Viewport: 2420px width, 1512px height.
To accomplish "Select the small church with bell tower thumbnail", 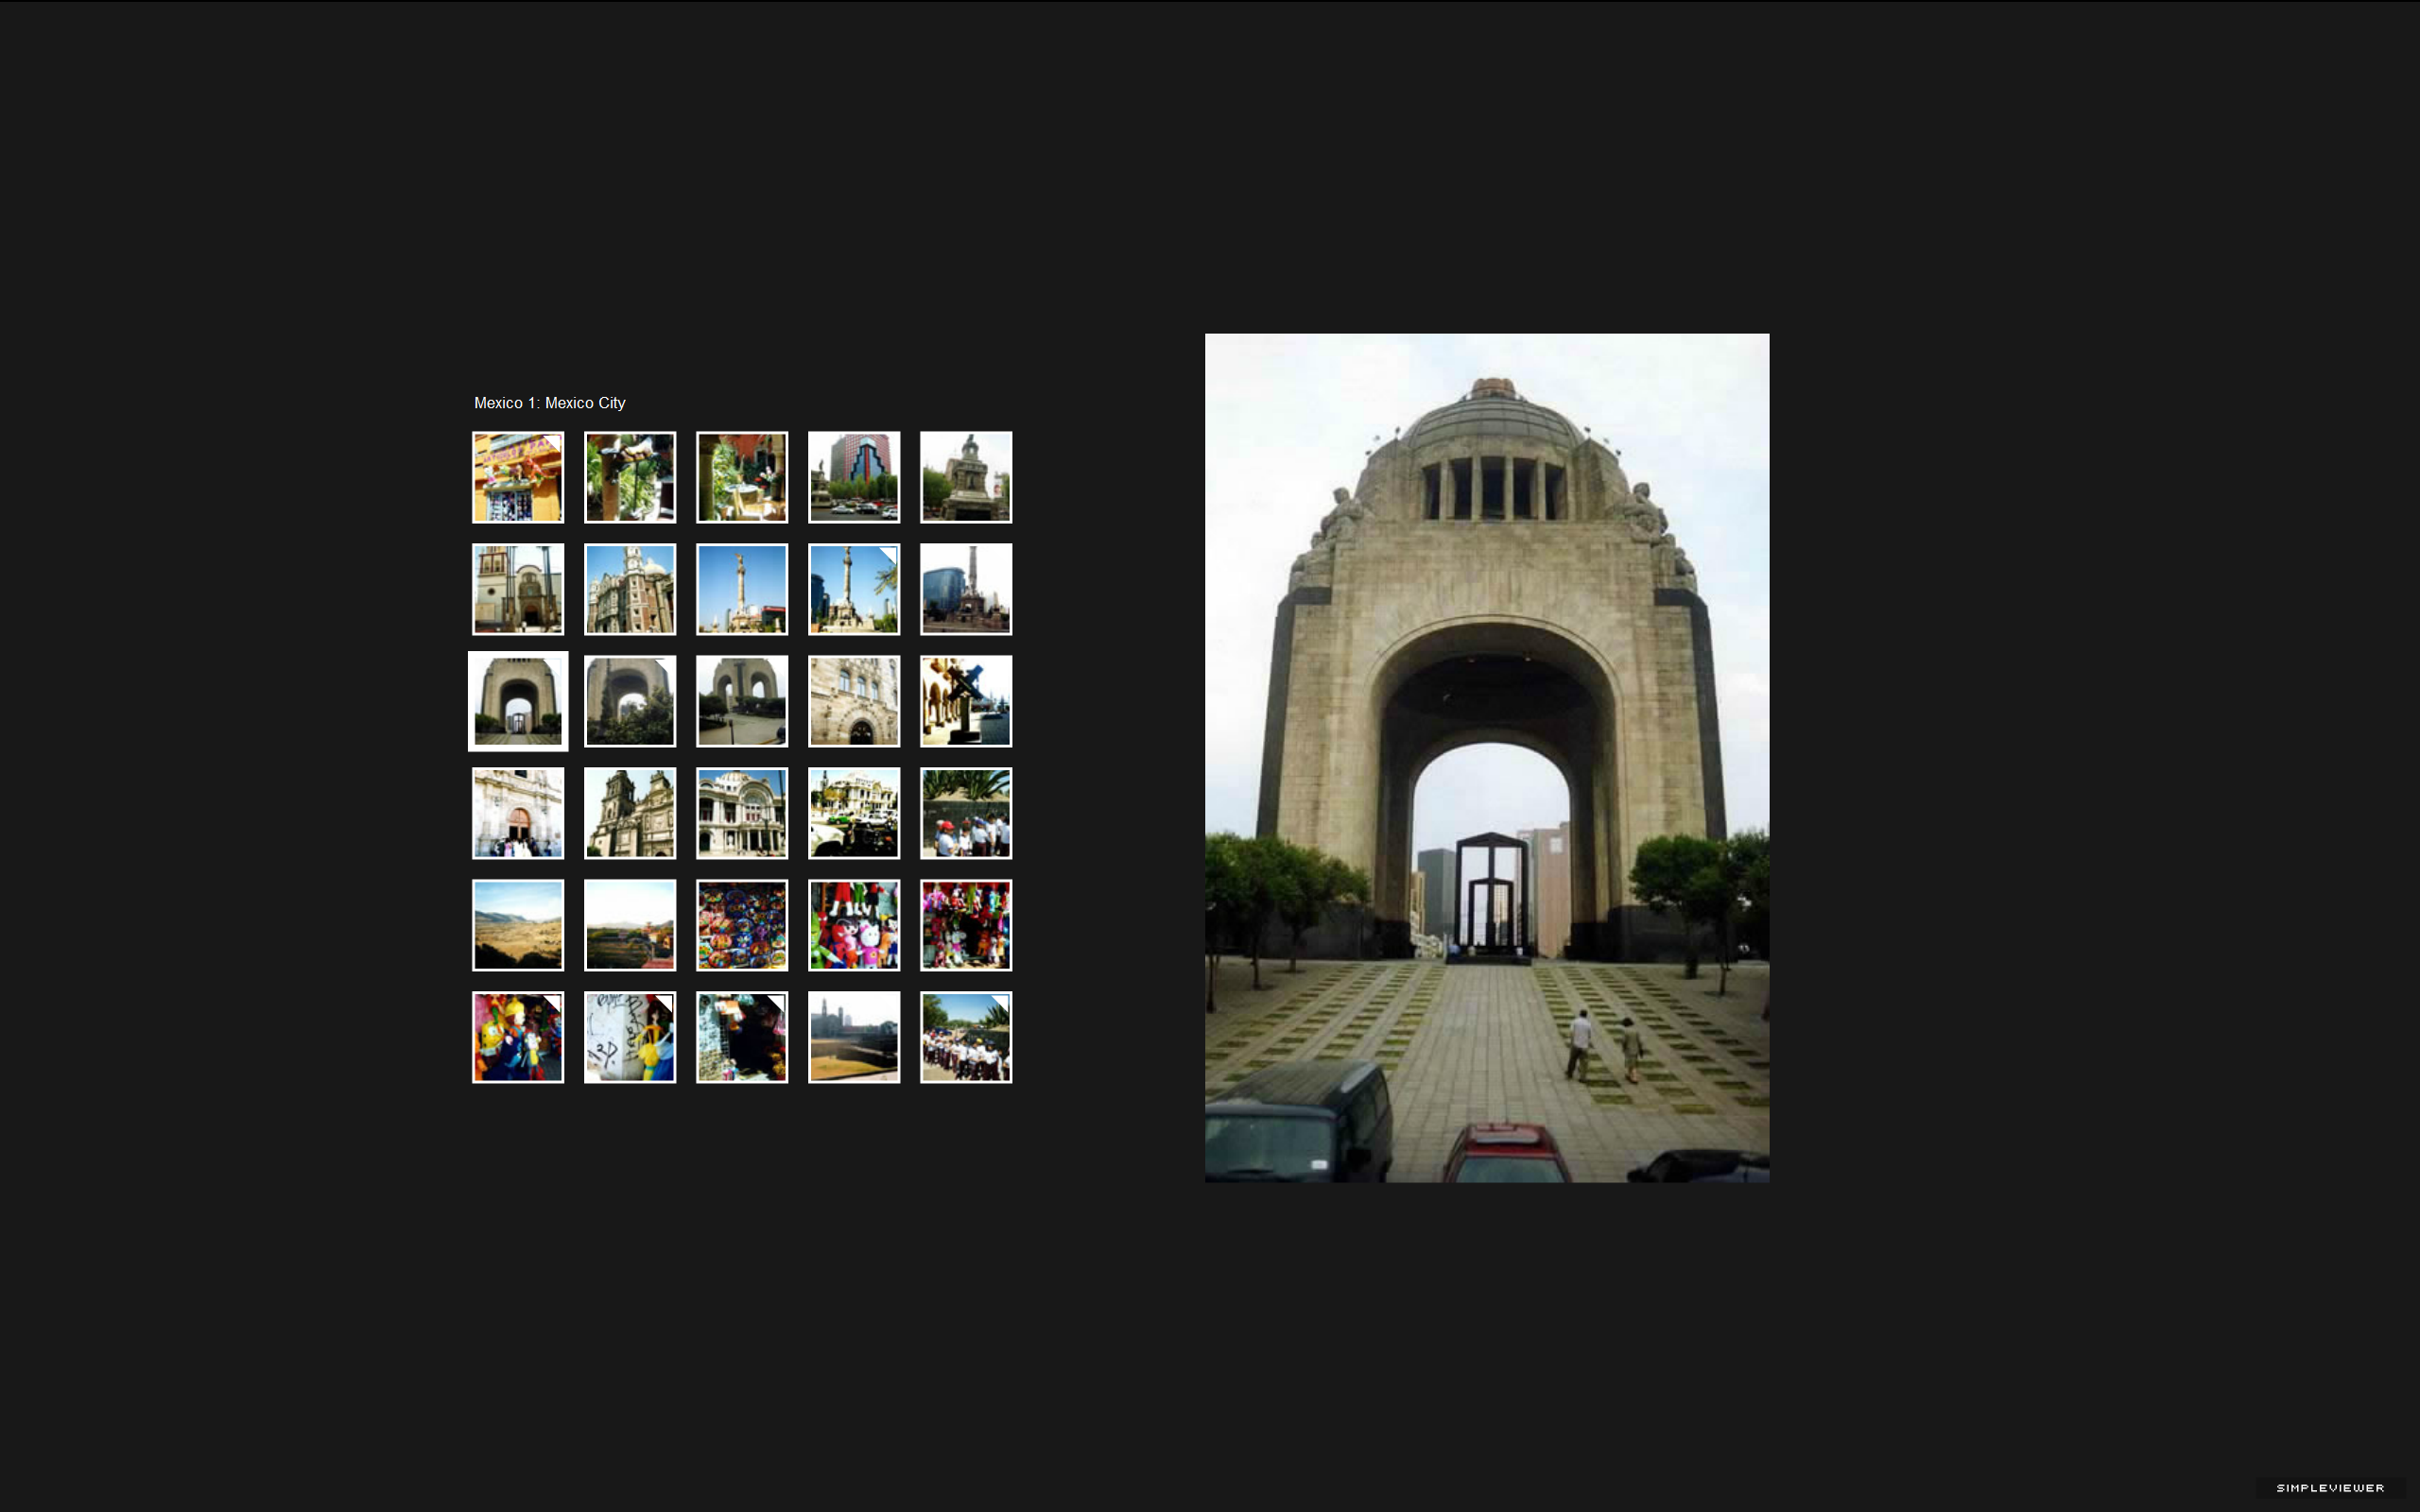I will pyautogui.click(x=518, y=589).
